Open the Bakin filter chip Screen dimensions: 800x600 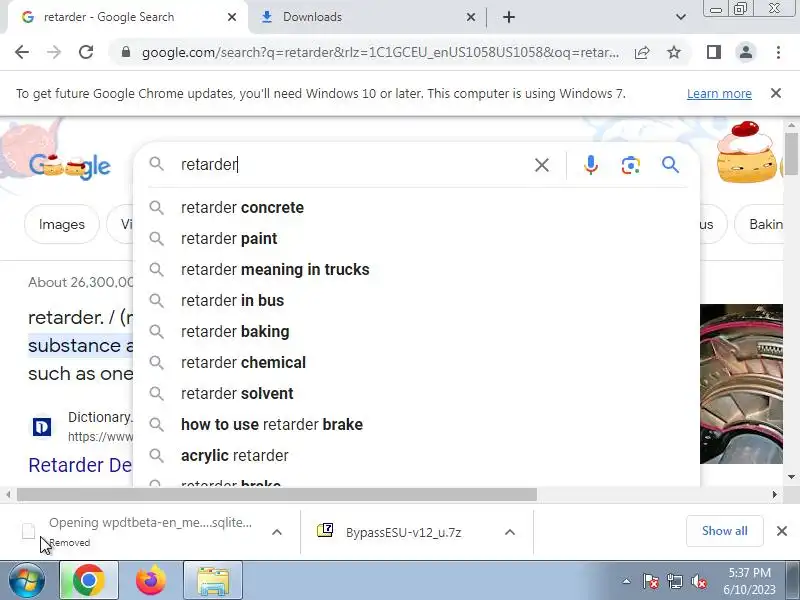tap(759, 224)
